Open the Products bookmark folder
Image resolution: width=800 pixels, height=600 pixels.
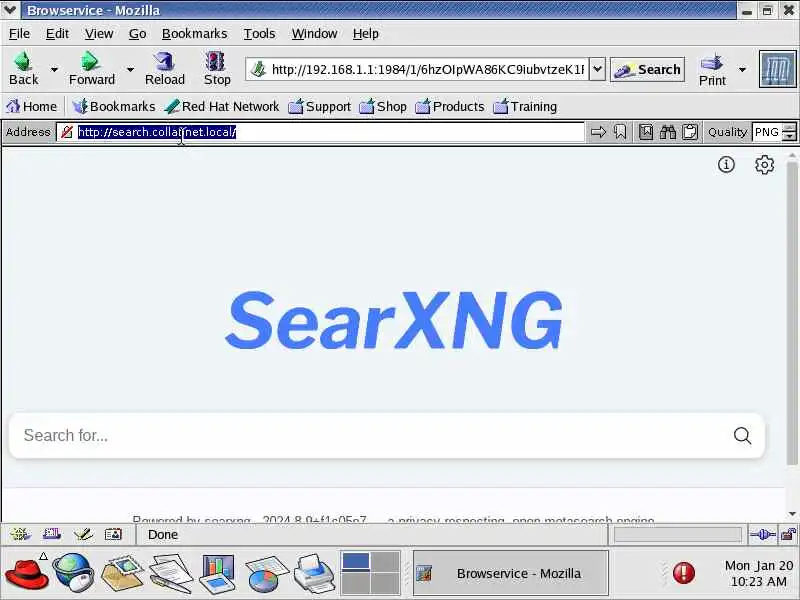(449, 107)
